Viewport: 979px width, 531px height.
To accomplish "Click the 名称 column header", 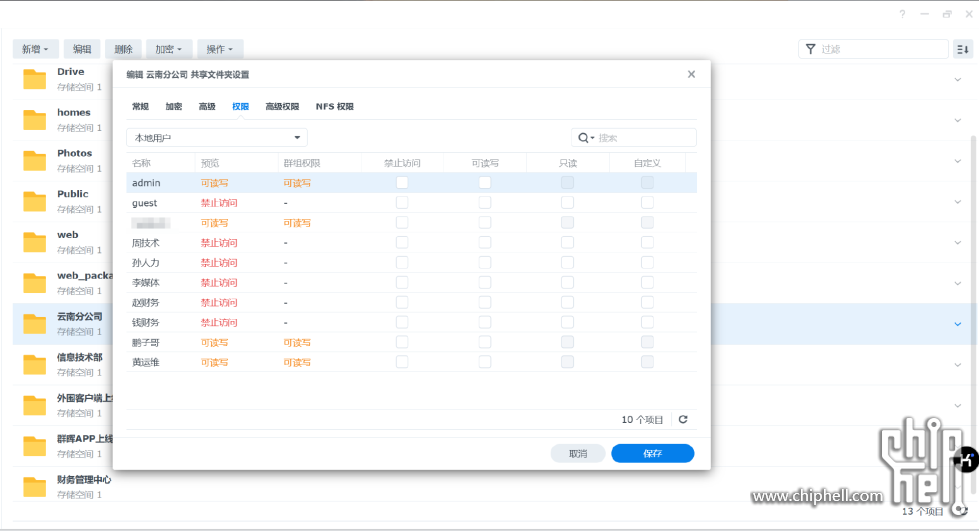I will click(x=141, y=163).
